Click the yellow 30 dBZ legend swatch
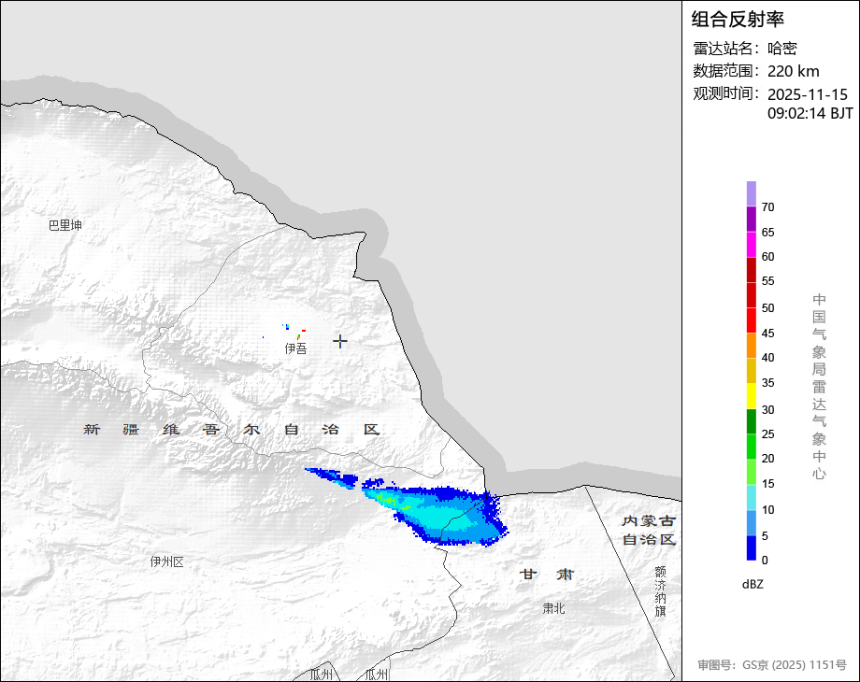 click(751, 396)
